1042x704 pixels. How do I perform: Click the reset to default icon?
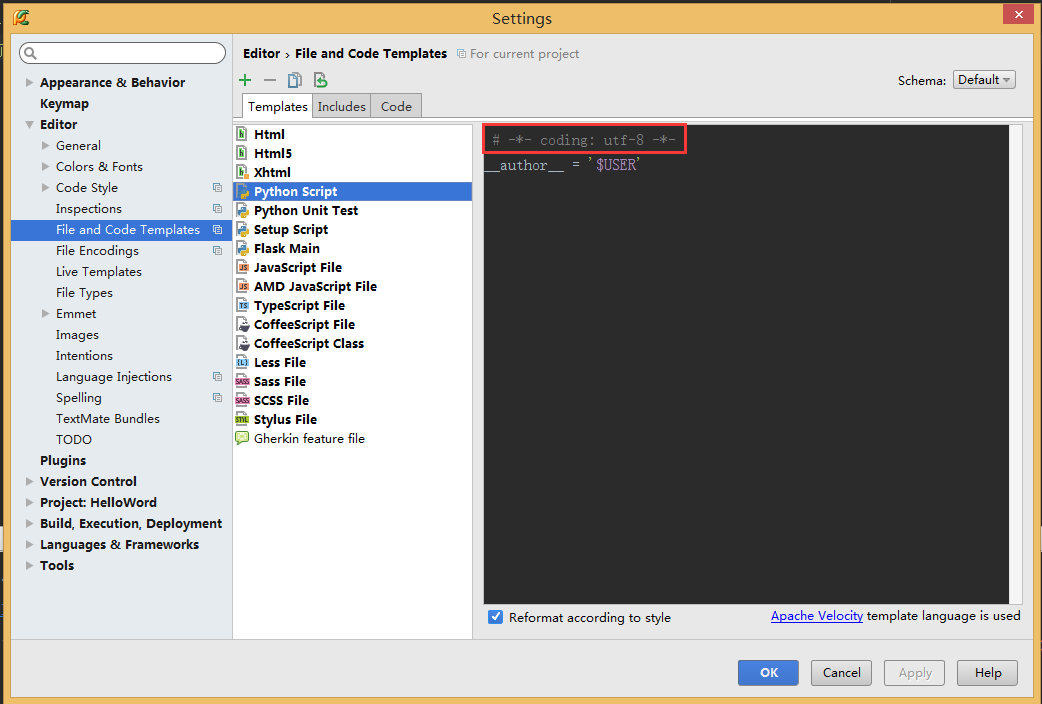pos(320,80)
